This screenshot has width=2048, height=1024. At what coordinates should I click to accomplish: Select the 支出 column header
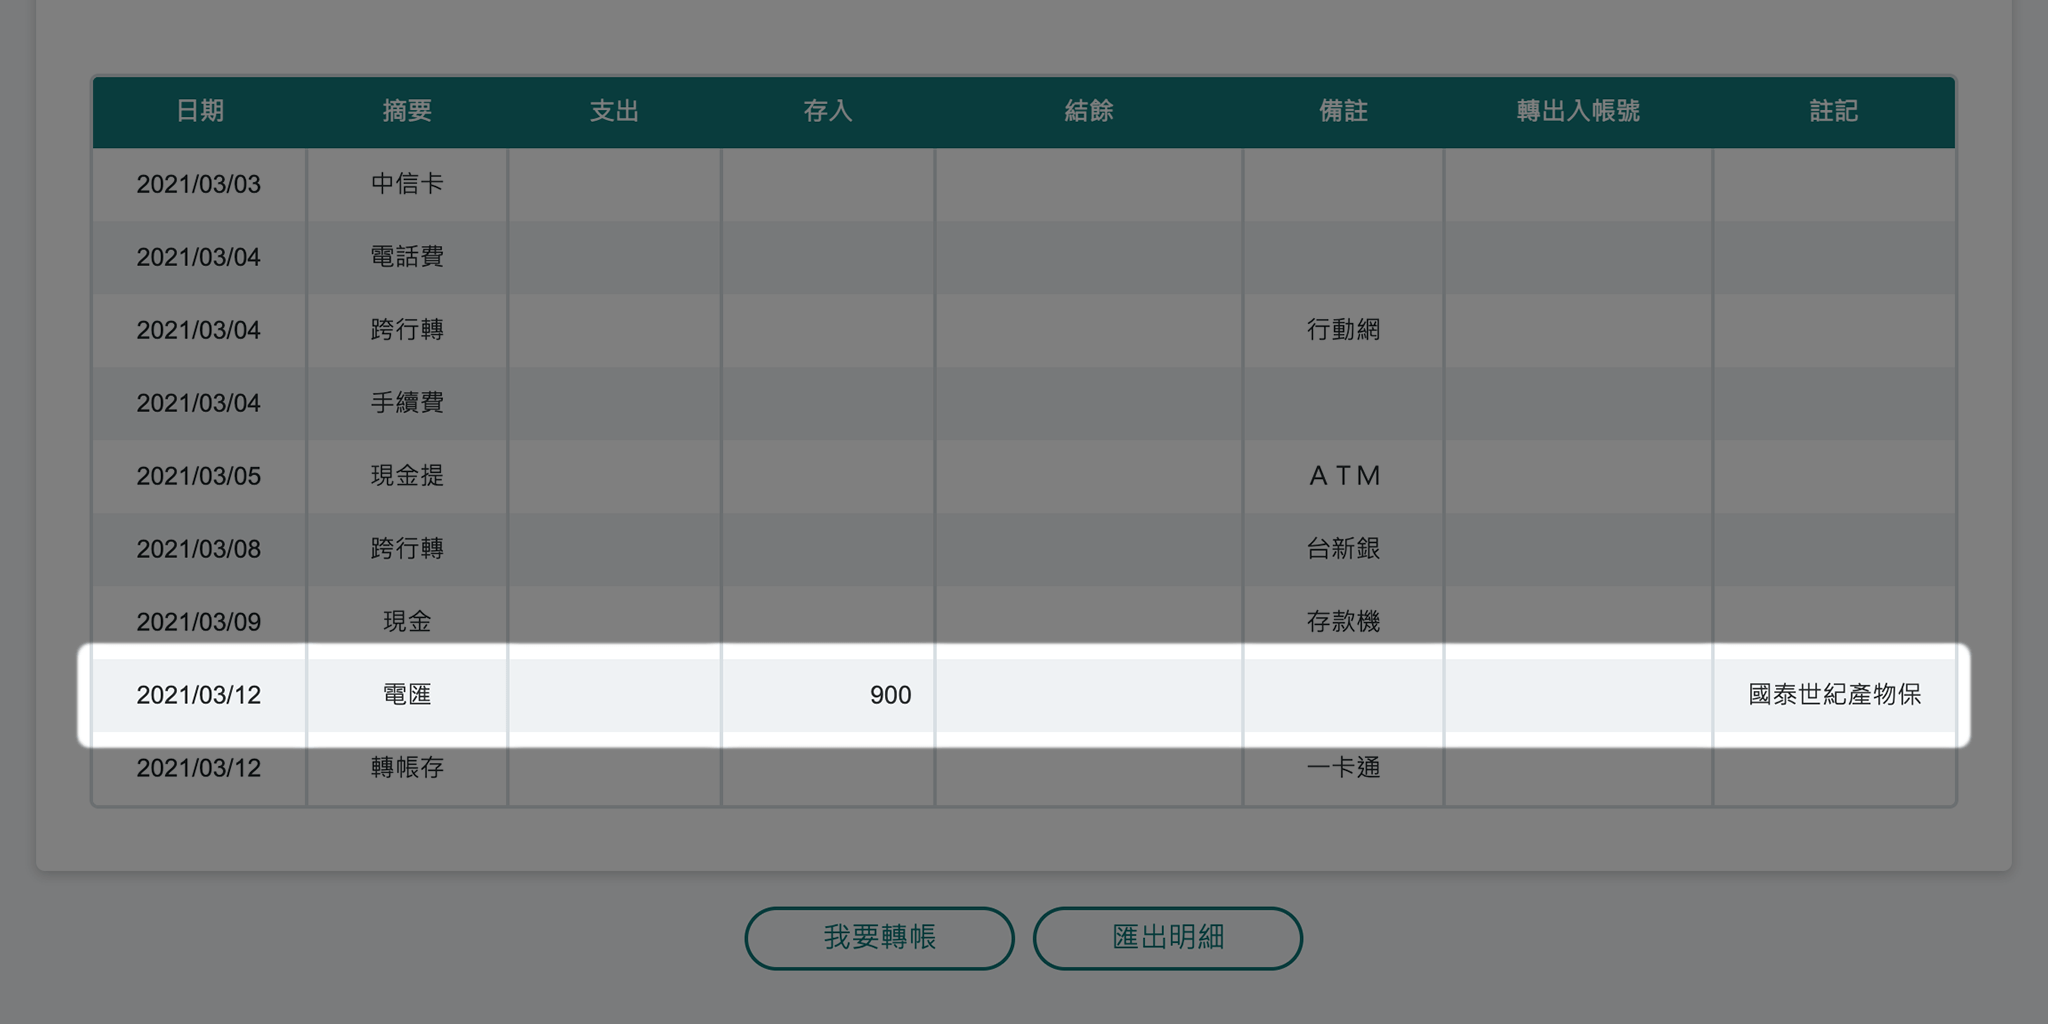(x=614, y=111)
